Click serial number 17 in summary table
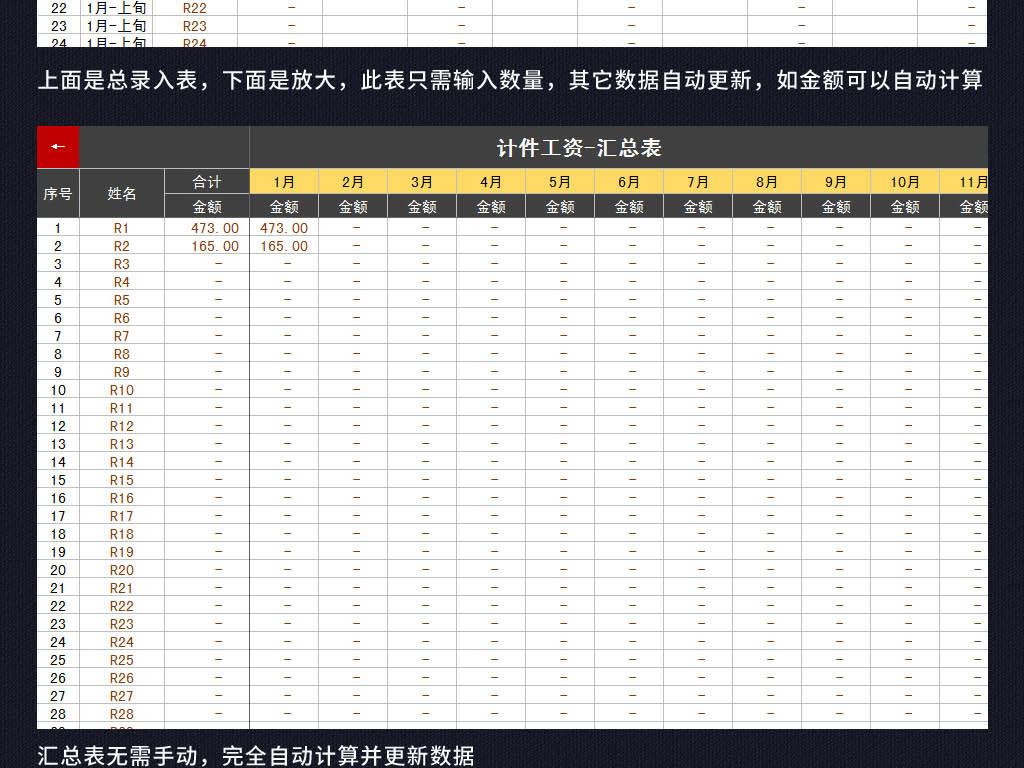This screenshot has width=1024, height=768. pos(58,516)
